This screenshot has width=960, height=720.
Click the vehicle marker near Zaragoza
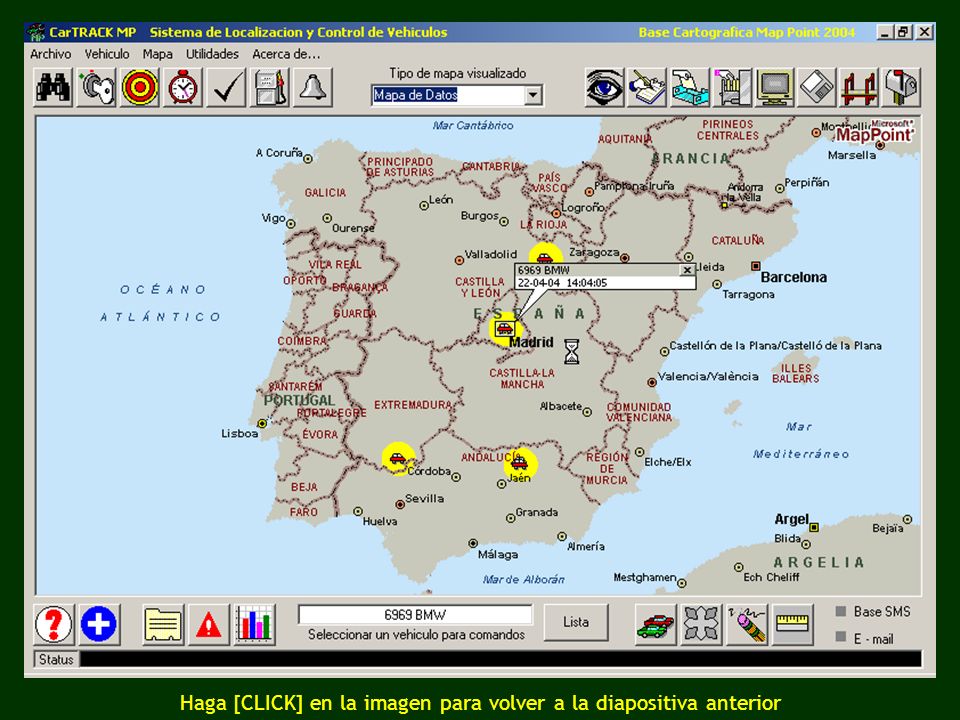545,257
